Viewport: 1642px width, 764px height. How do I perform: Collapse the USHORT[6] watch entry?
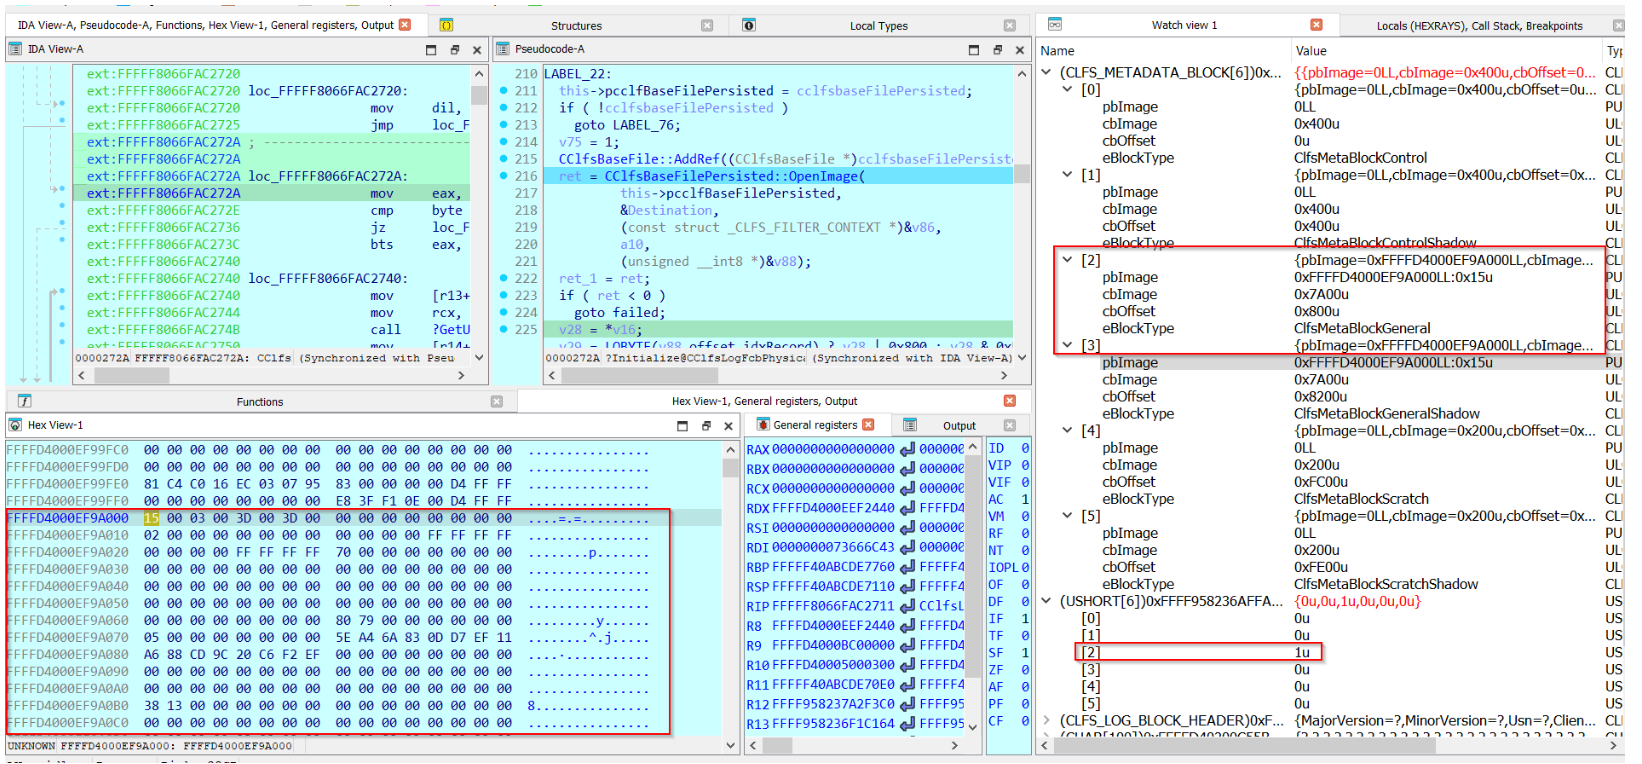point(1047,601)
